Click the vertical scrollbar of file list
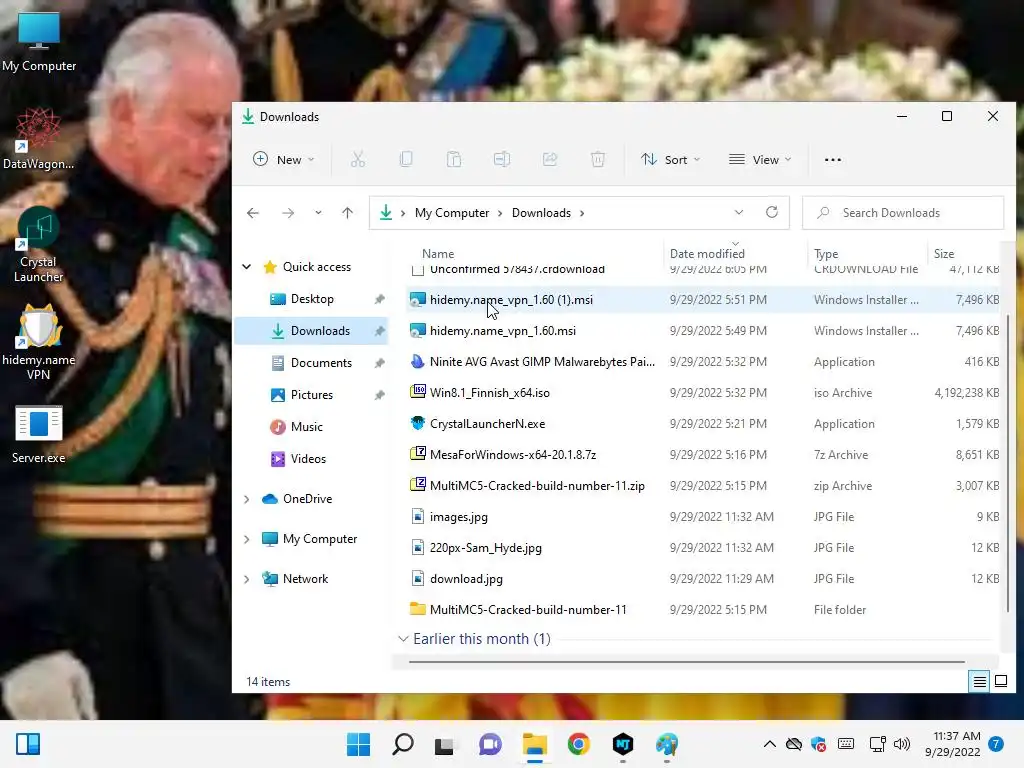Image resolution: width=1024 pixels, height=768 pixels. (x=1008, y=464)
